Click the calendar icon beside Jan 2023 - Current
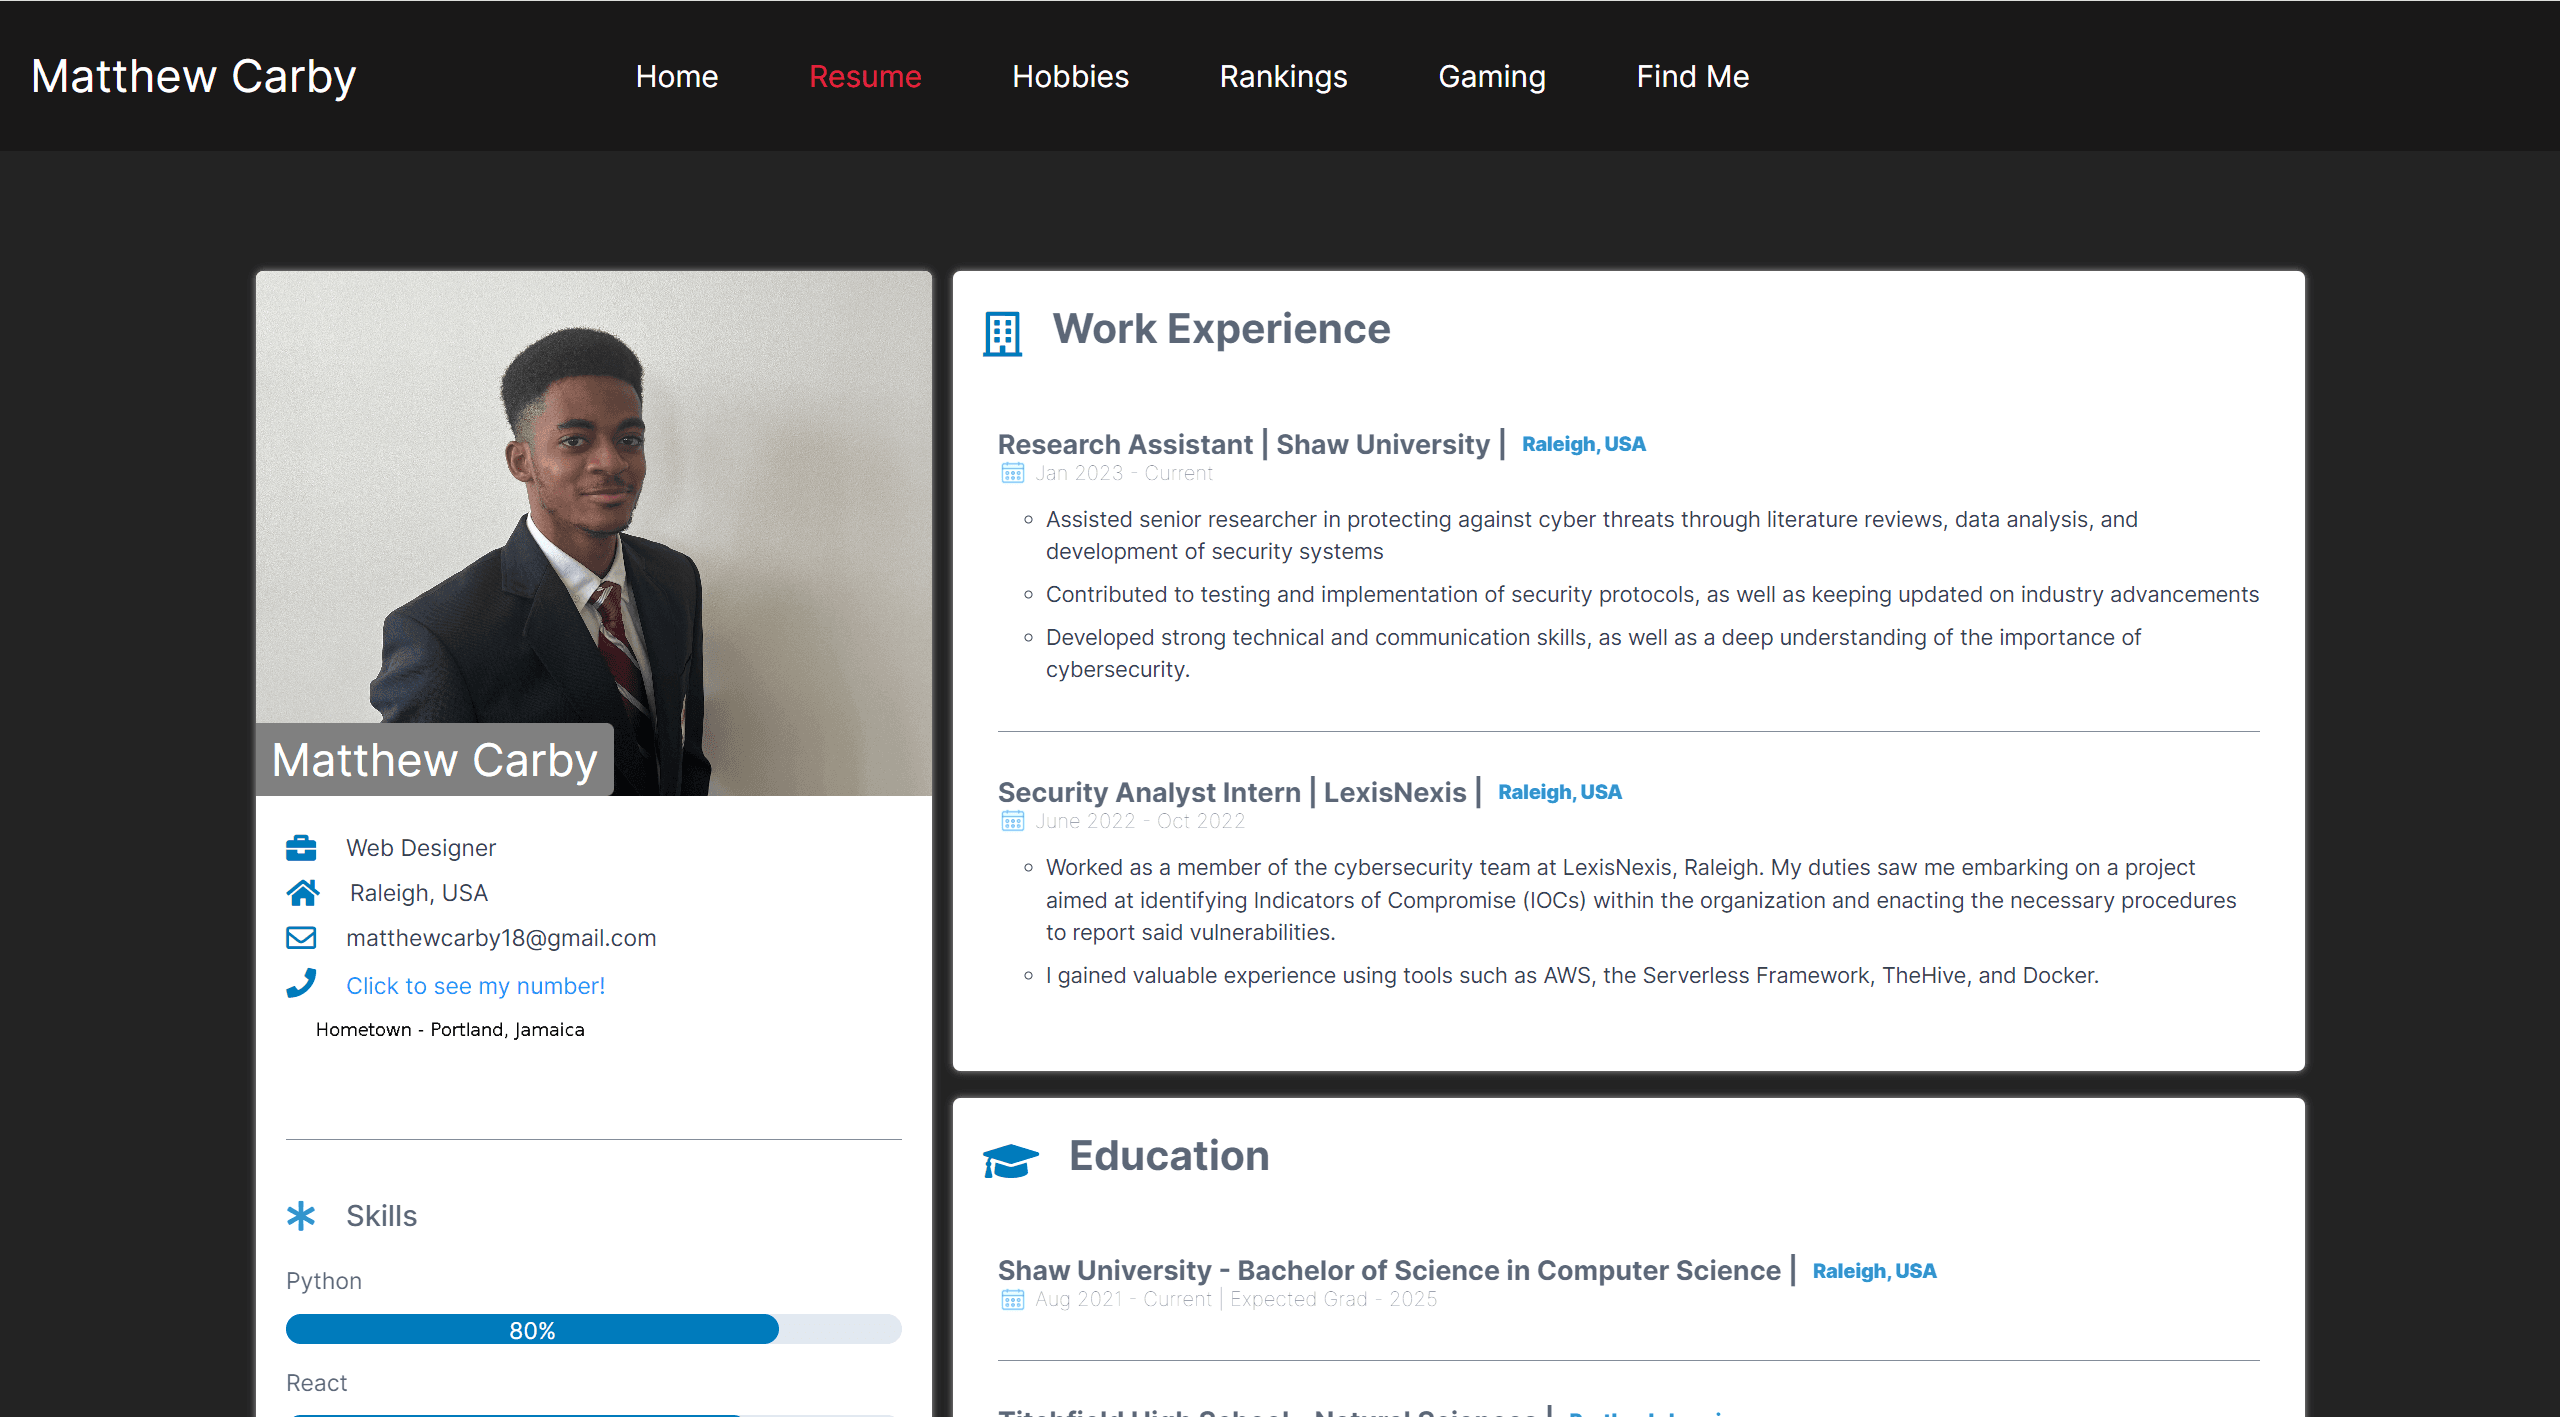 [1013, 473]
